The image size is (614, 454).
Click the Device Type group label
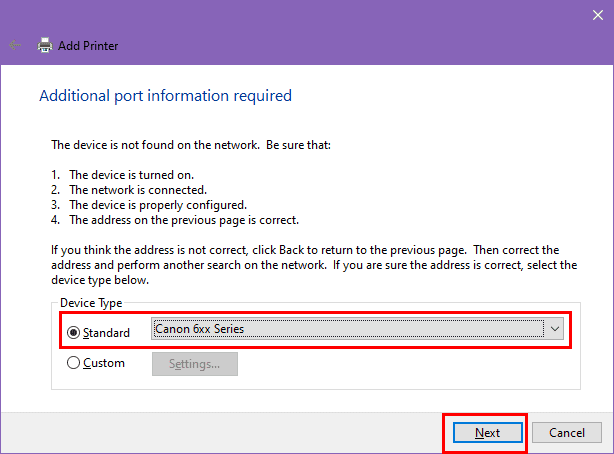91,302
